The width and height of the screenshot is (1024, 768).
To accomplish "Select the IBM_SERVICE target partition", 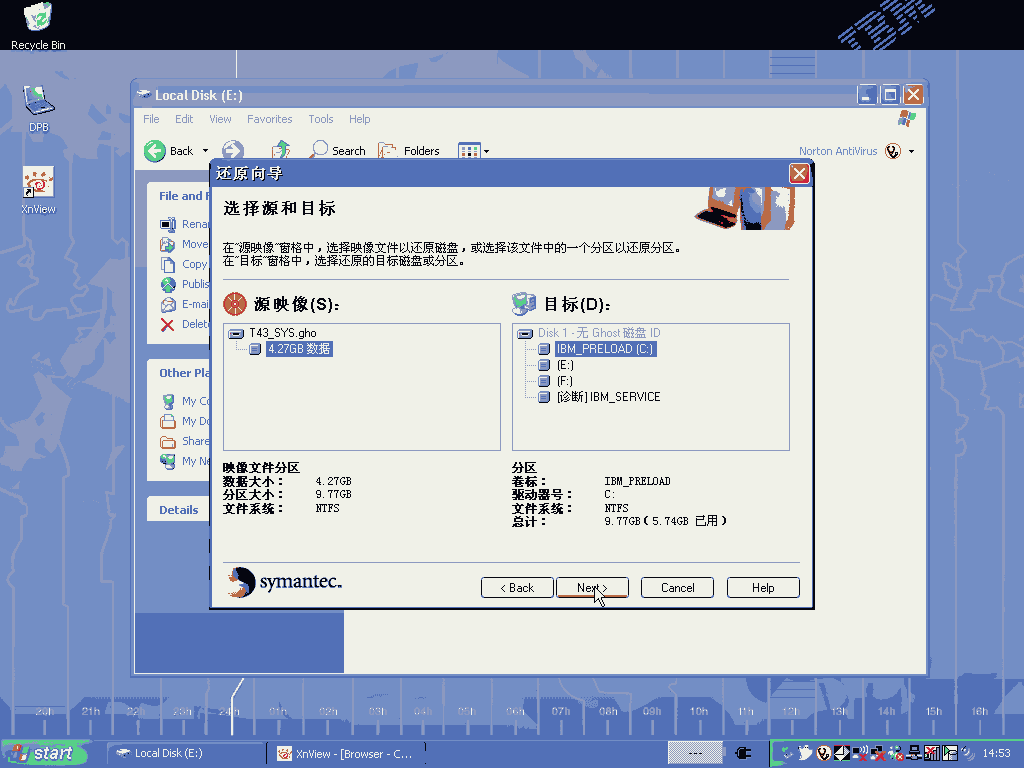I will (608, 397).
